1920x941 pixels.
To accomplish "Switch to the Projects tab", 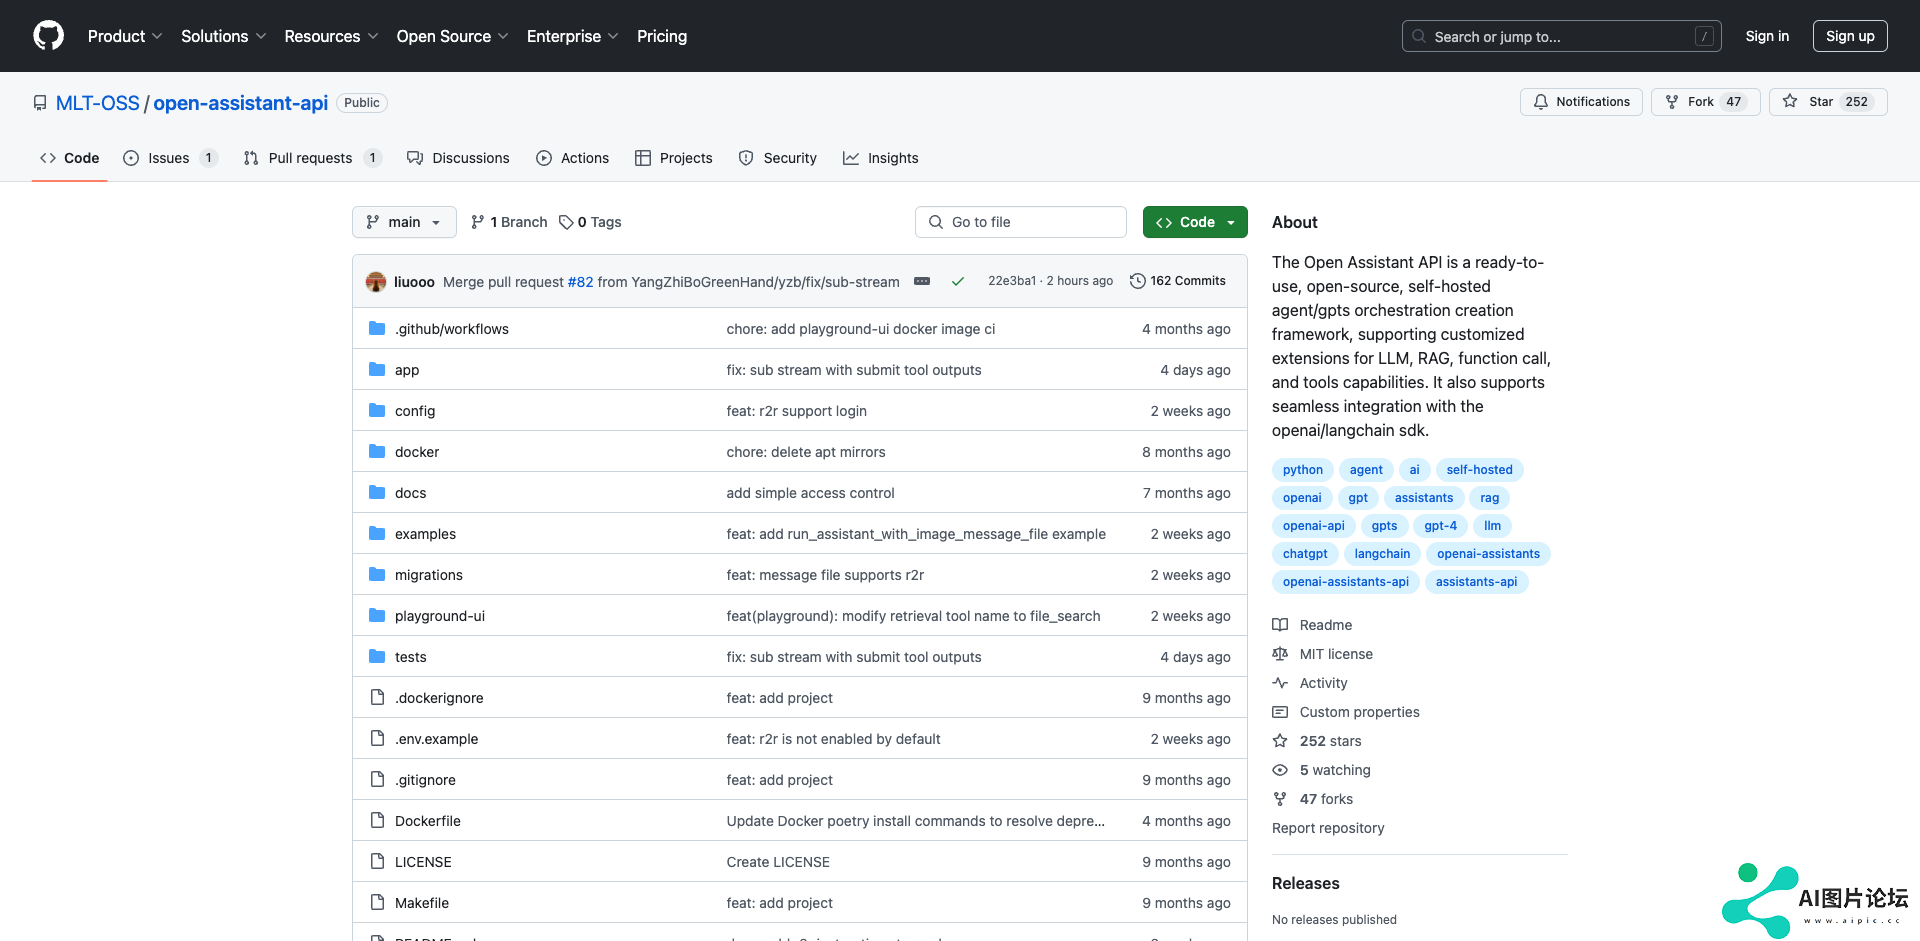I will [x=674, y=158].
